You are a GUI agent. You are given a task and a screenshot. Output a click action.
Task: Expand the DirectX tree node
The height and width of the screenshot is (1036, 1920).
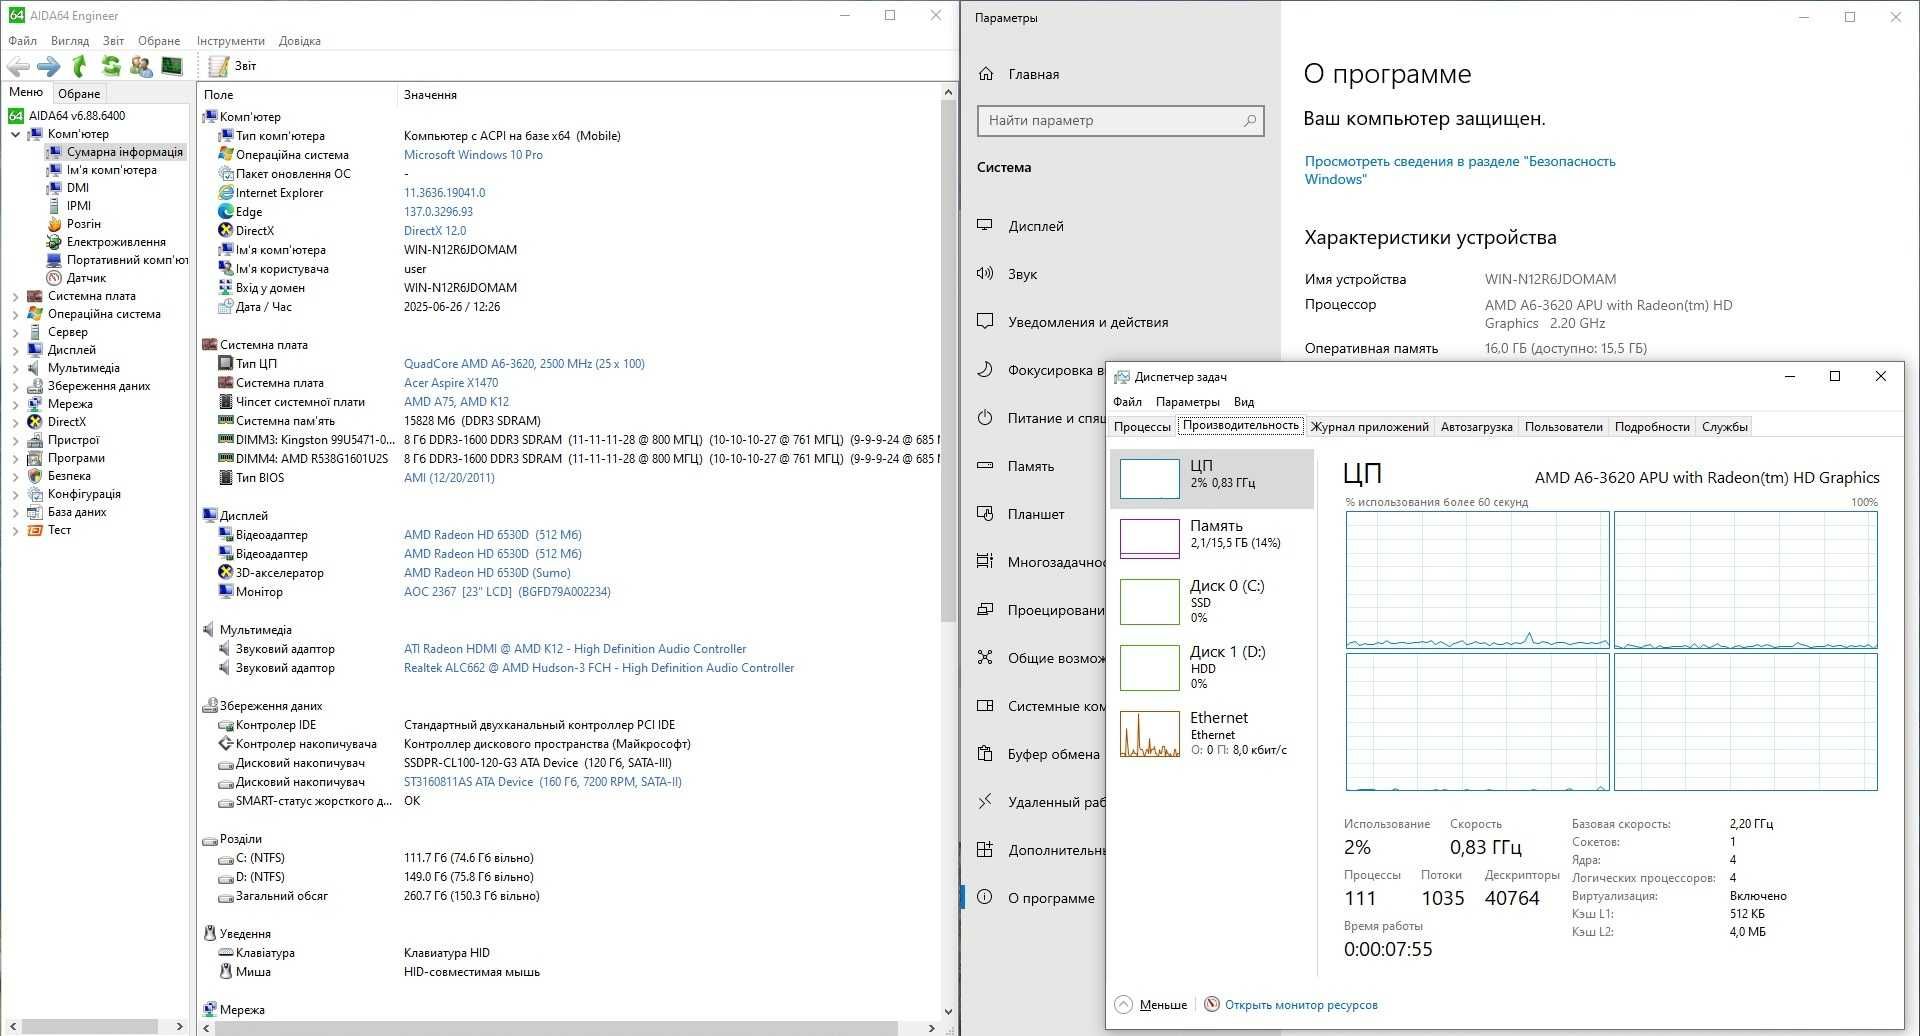click(15, 422)
